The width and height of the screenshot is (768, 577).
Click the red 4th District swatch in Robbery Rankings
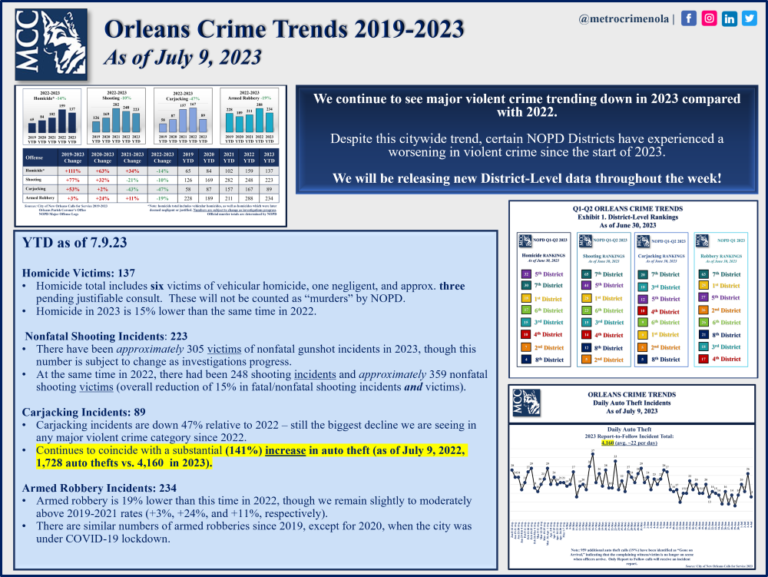click(x=701, y=358)
